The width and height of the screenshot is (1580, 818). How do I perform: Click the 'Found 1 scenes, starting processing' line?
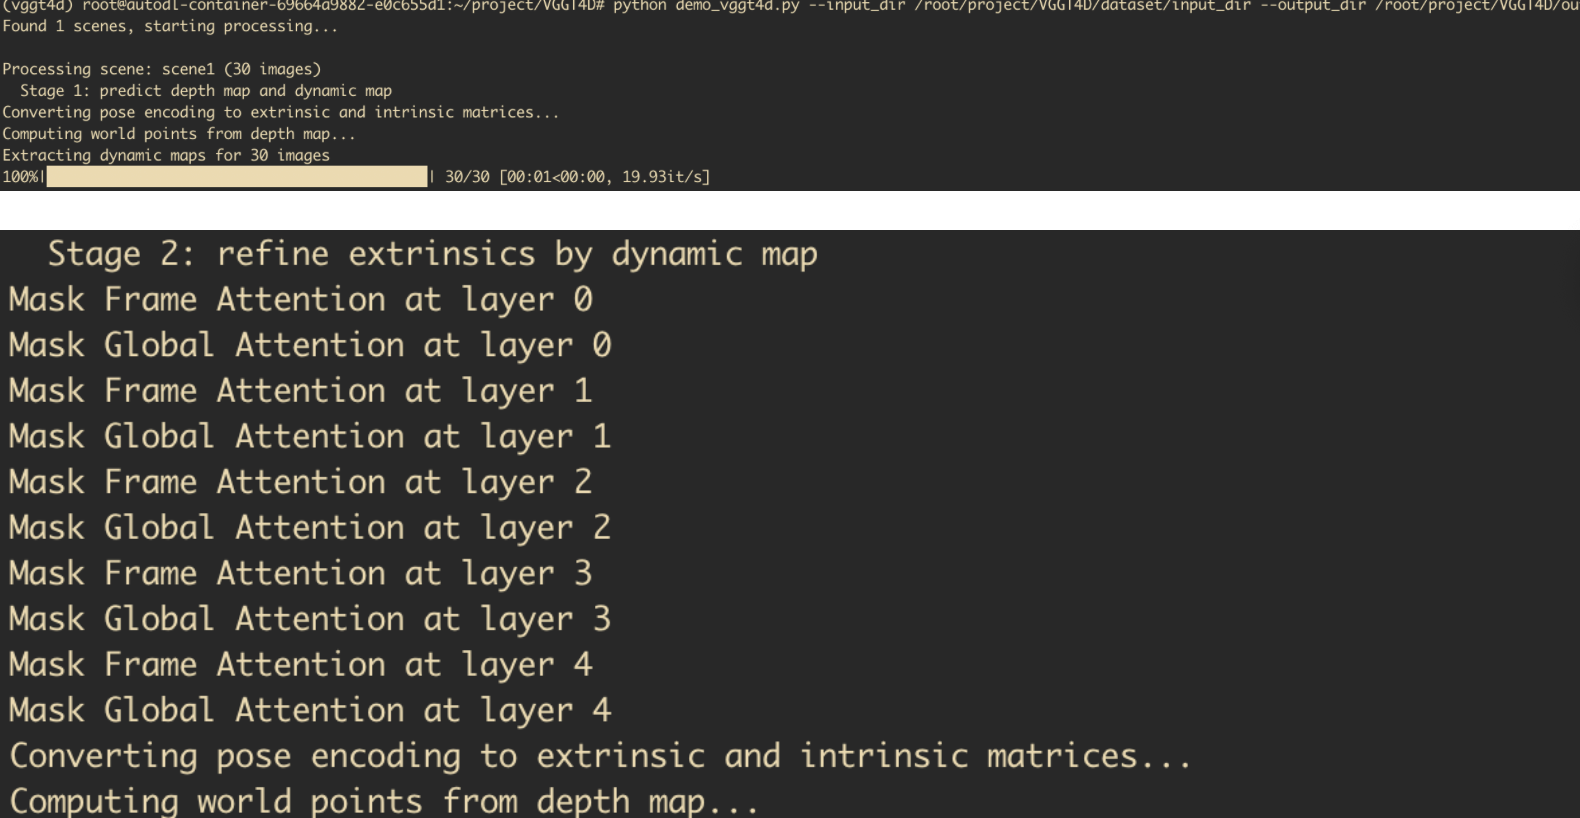coord(170,26)
